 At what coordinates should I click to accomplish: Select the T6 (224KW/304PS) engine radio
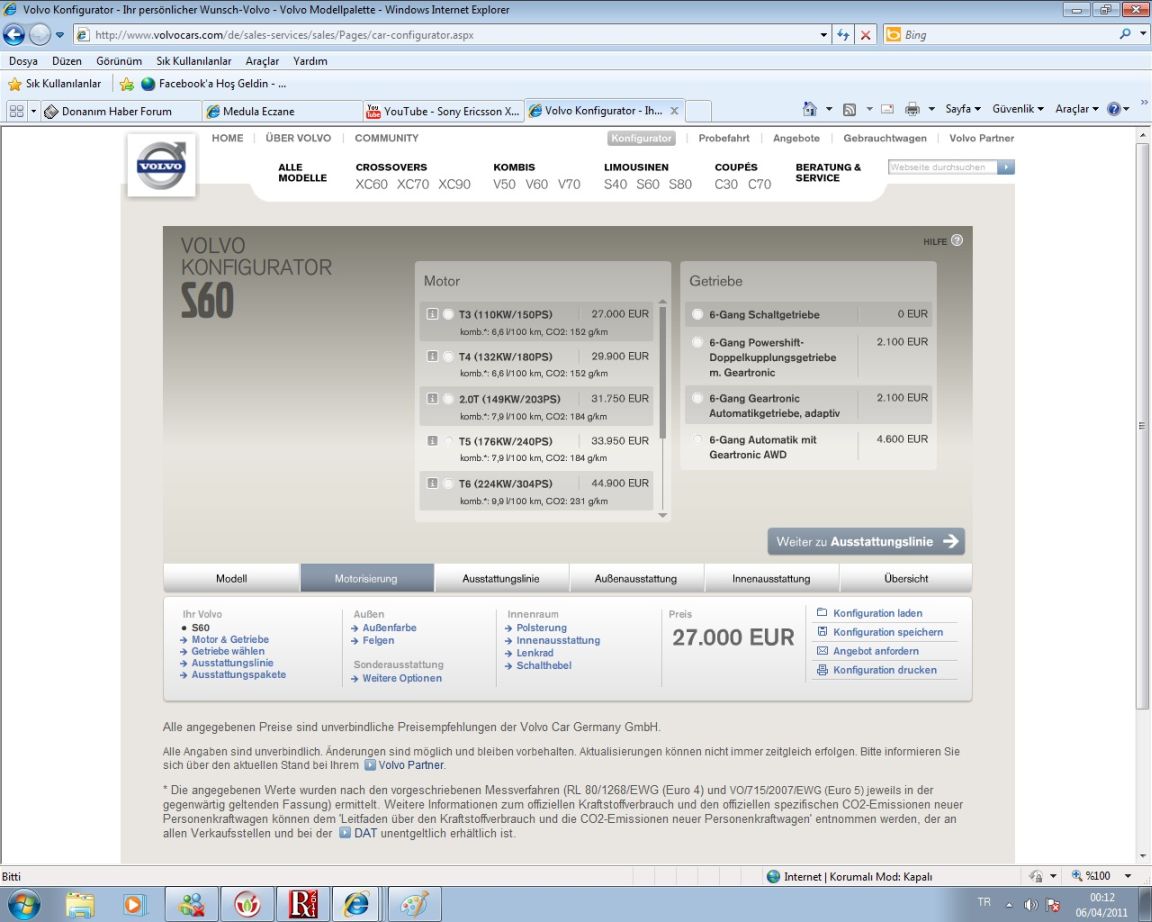[448, 483]
